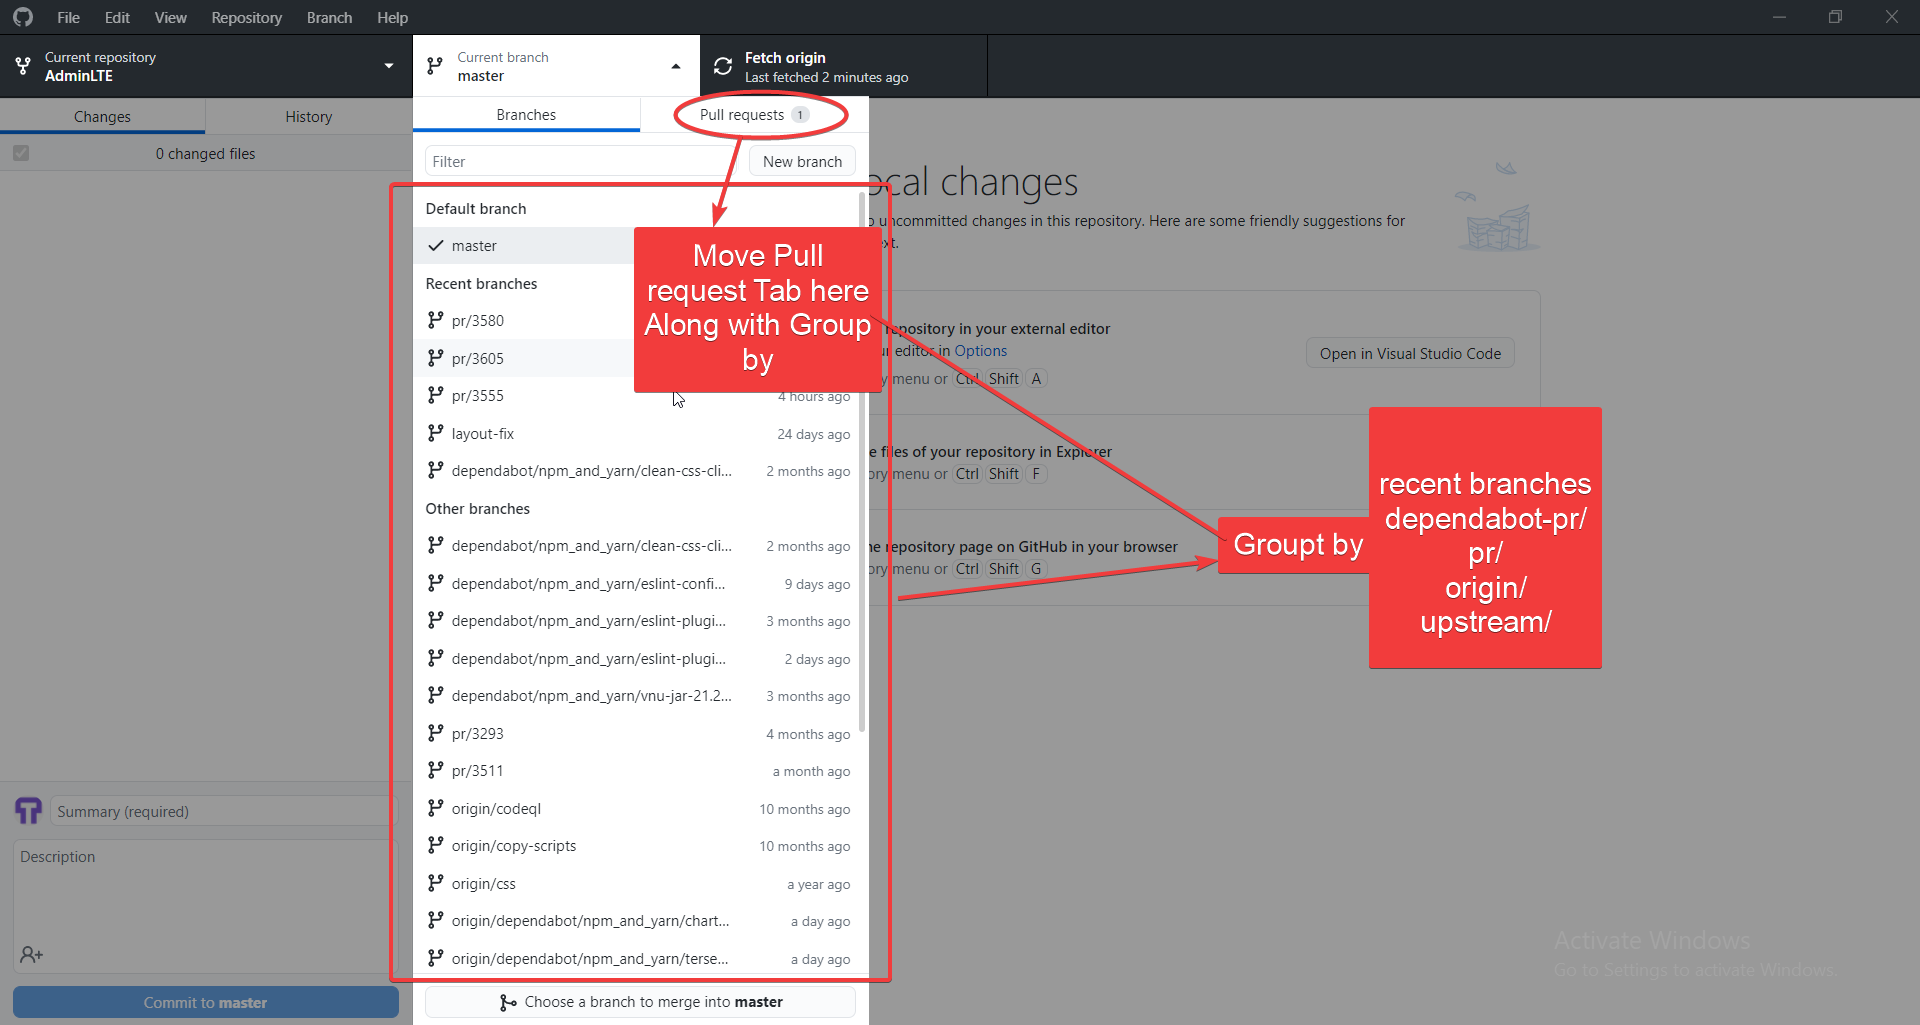Click the merge icon in Choose a branch bar
The image size is (1920, 1025).
(508, 1002)
